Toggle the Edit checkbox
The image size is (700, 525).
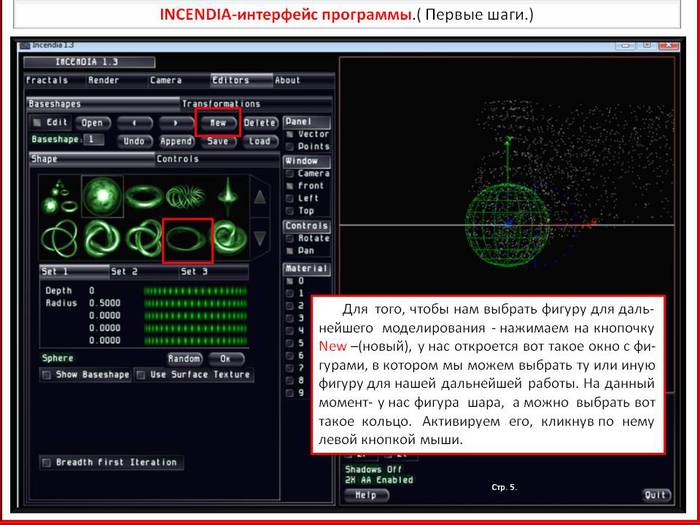point(38,122)
